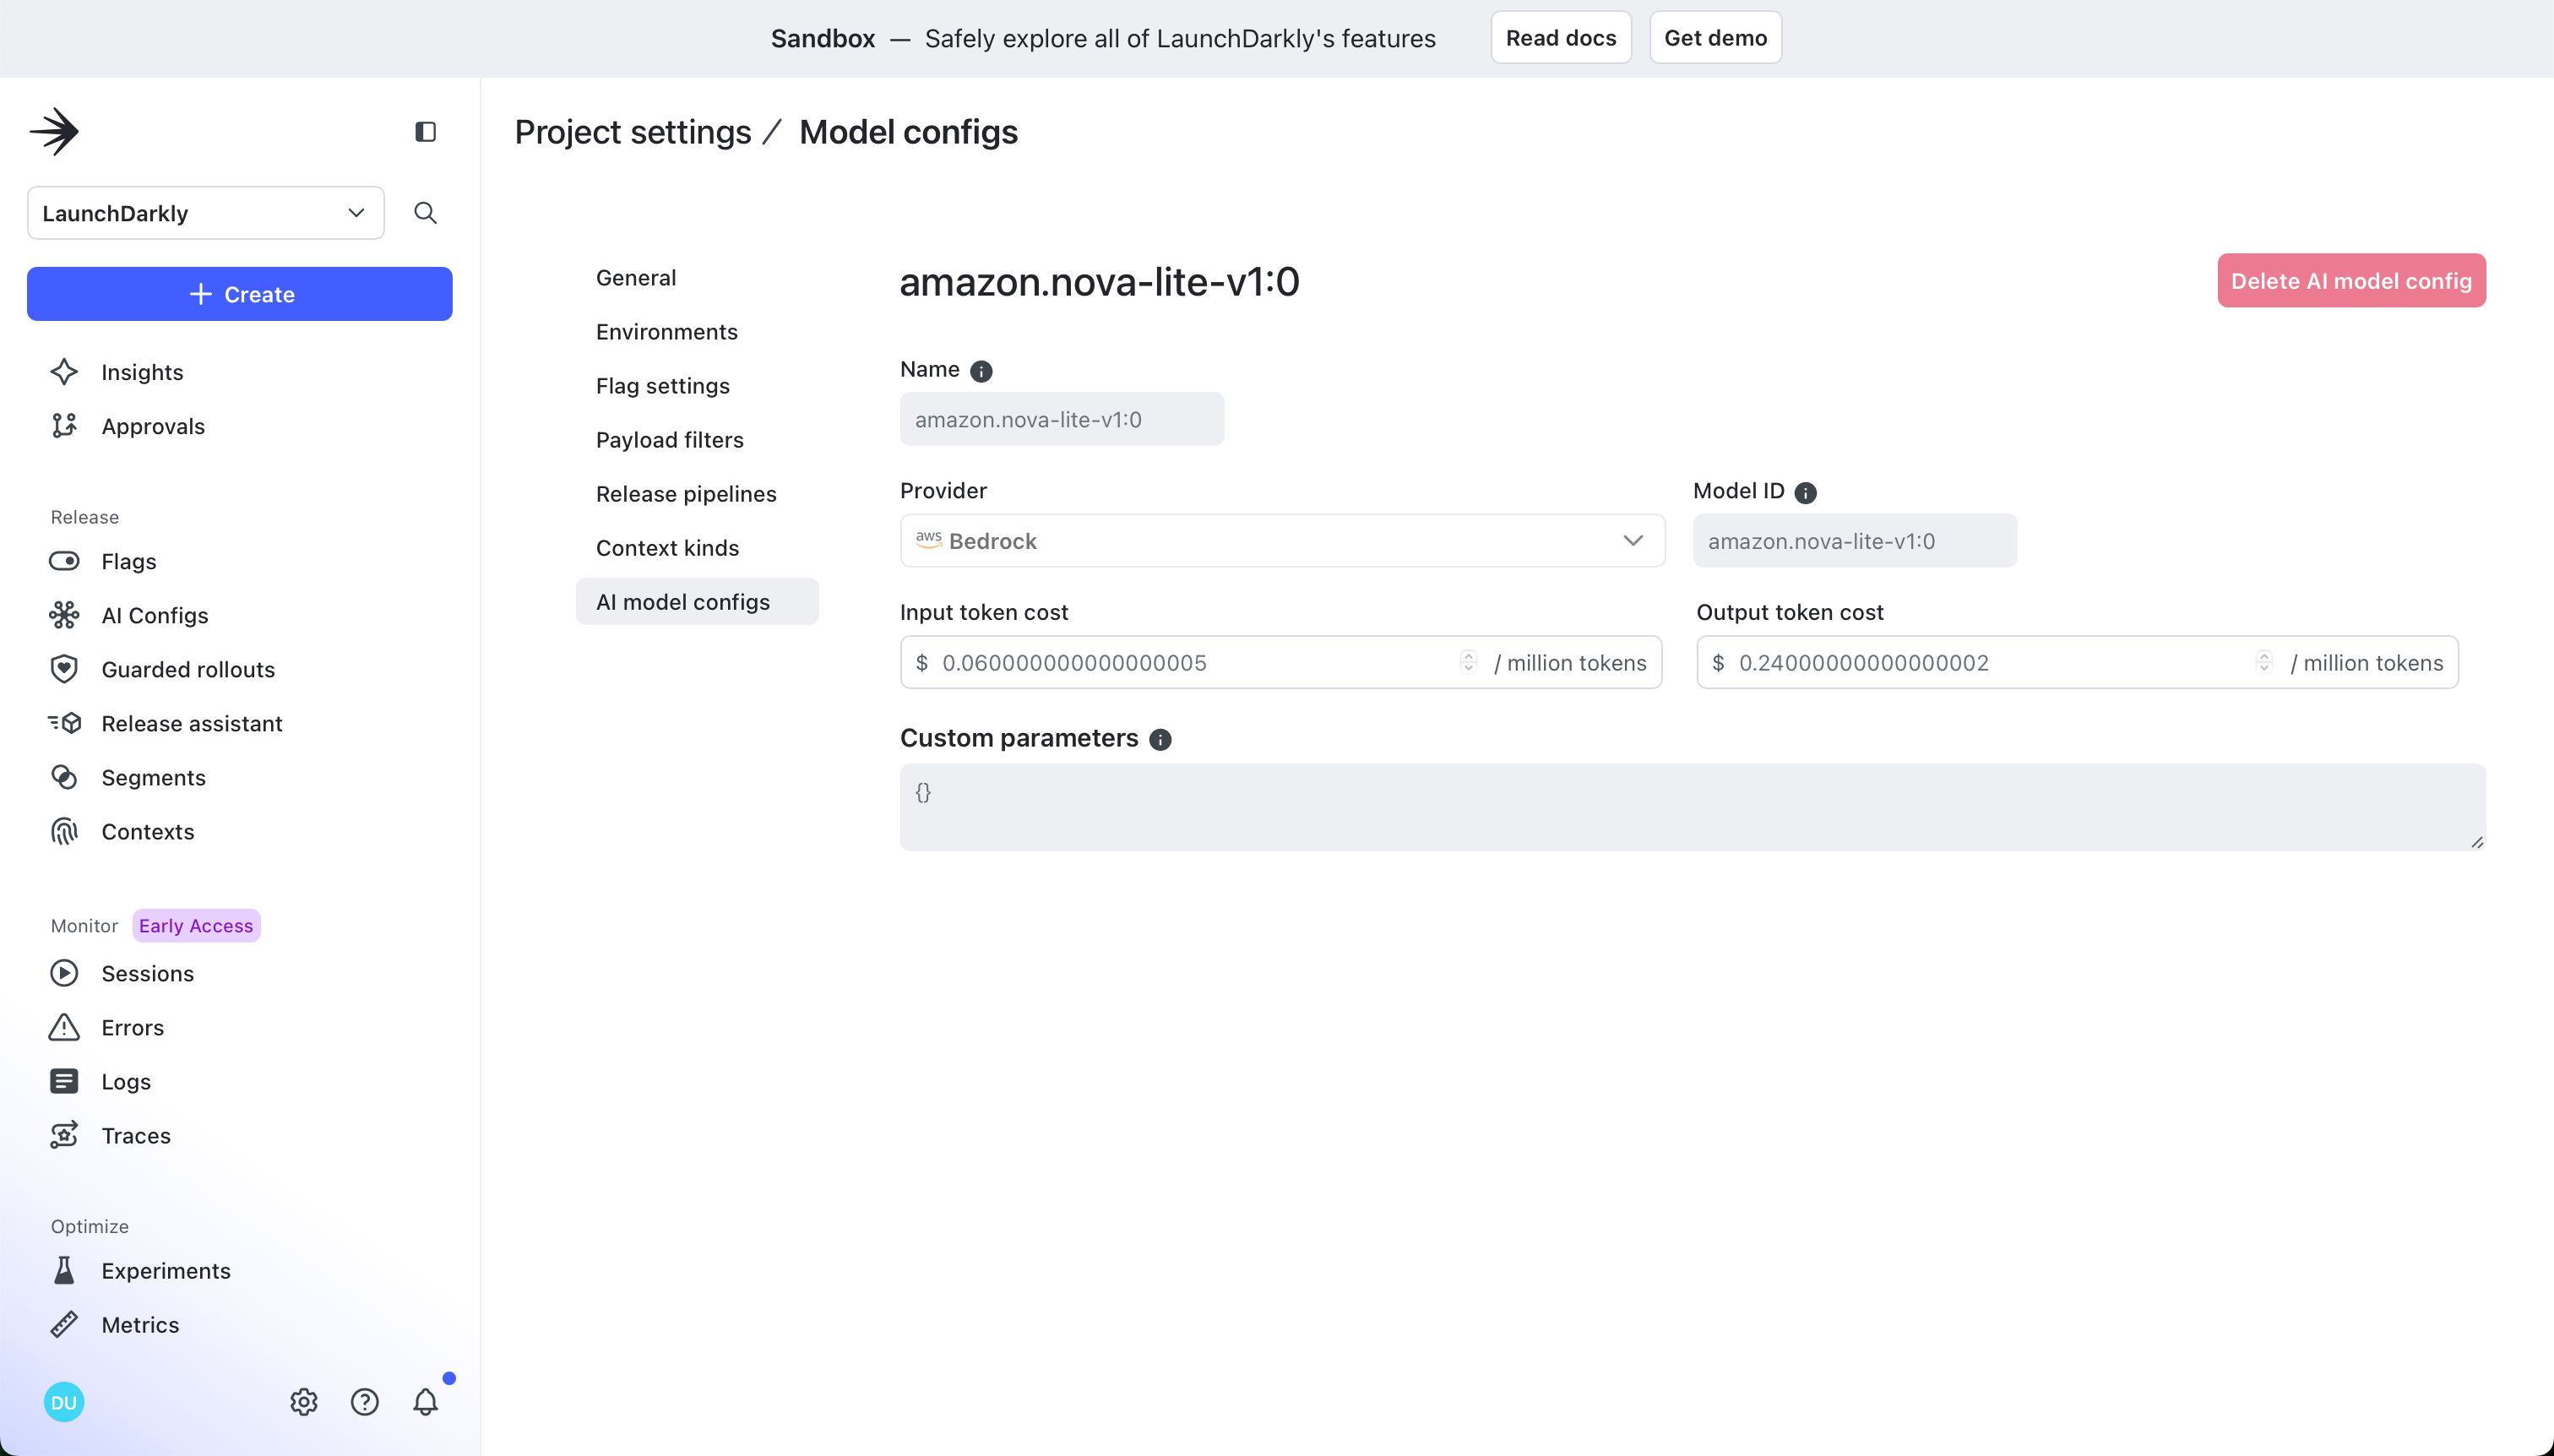Open notifications bell
The image size is (2554, 1456).
click(x=426, y=1402)
